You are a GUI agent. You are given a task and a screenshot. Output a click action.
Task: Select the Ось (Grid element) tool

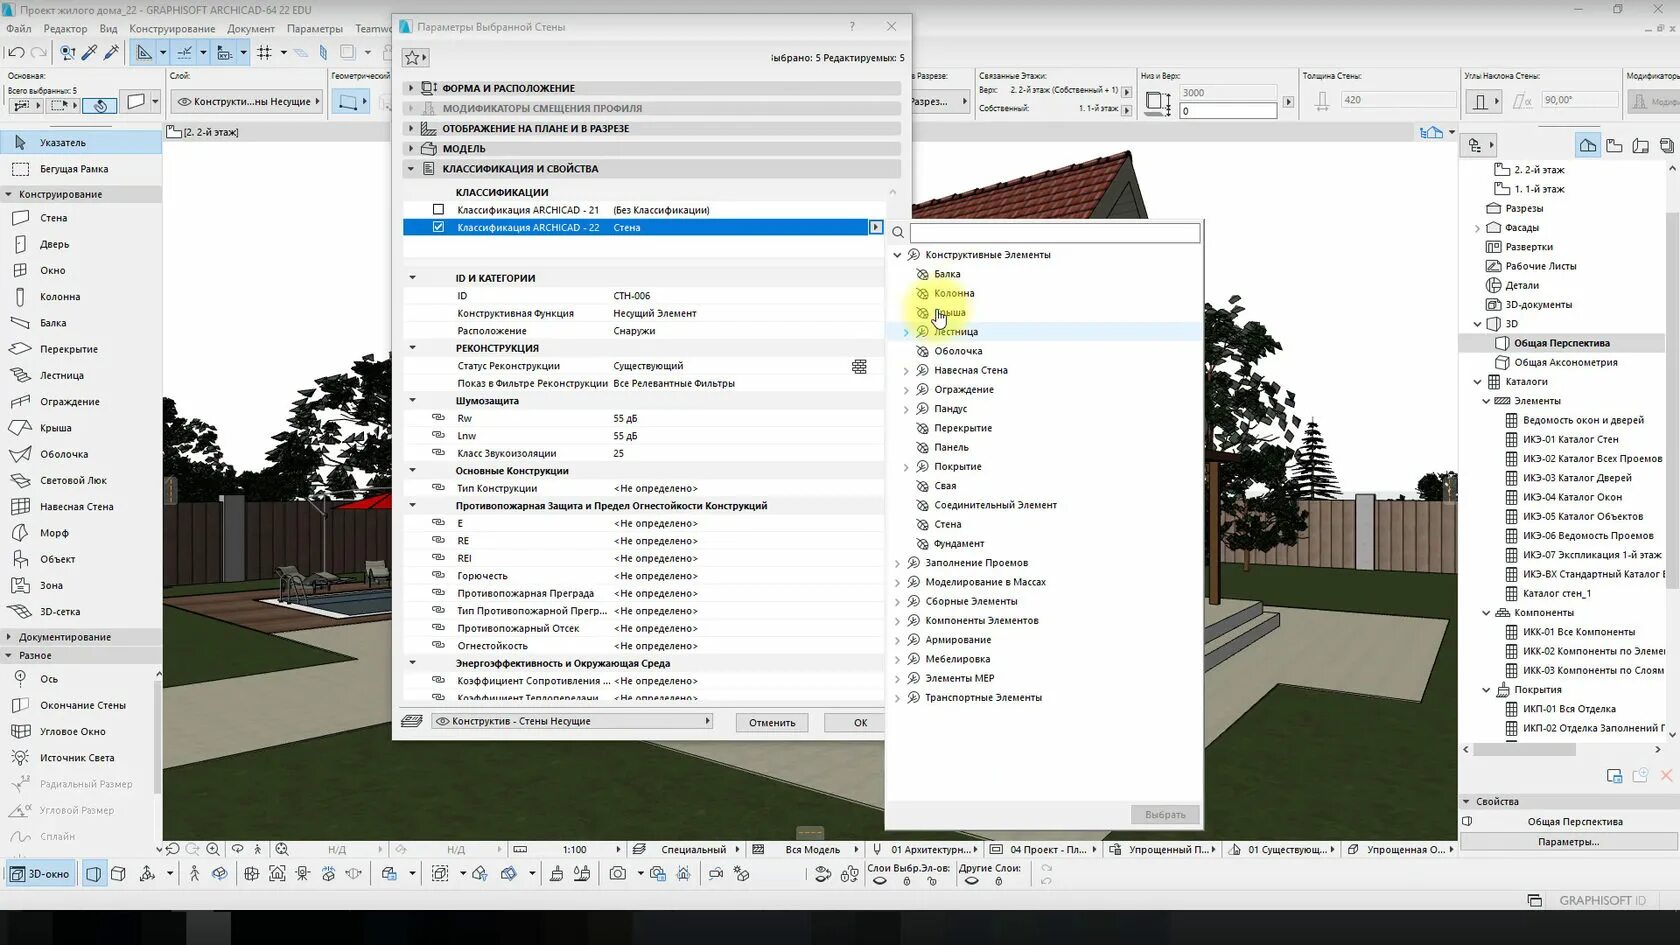point(48,679)
